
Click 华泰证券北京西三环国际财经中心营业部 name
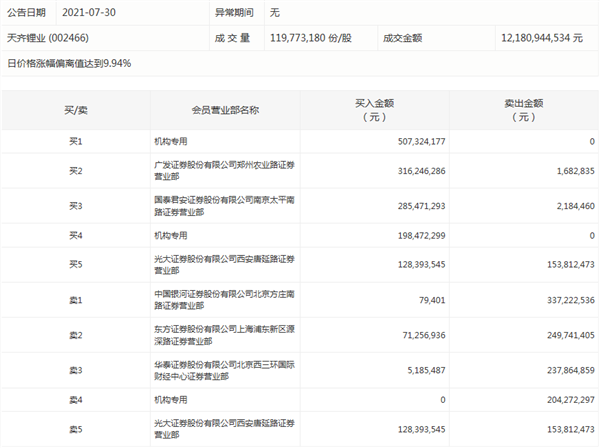pyautogui.click(x=225, y=370)
